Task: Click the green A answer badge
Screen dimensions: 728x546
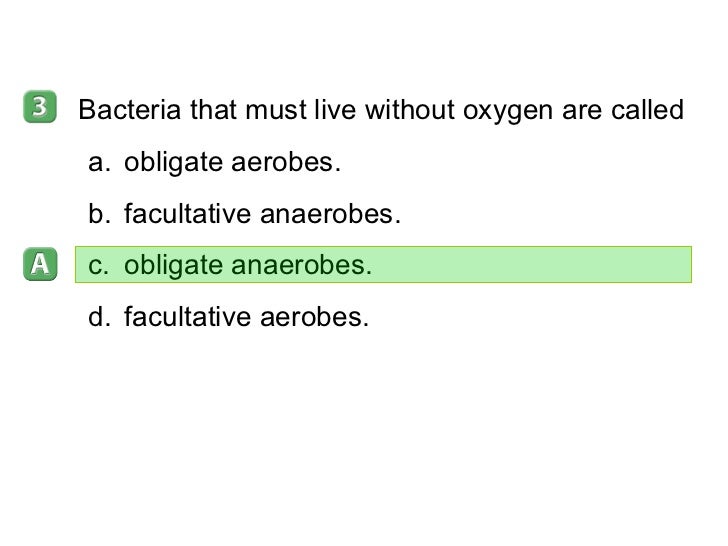Action: (x=40, y=264)
